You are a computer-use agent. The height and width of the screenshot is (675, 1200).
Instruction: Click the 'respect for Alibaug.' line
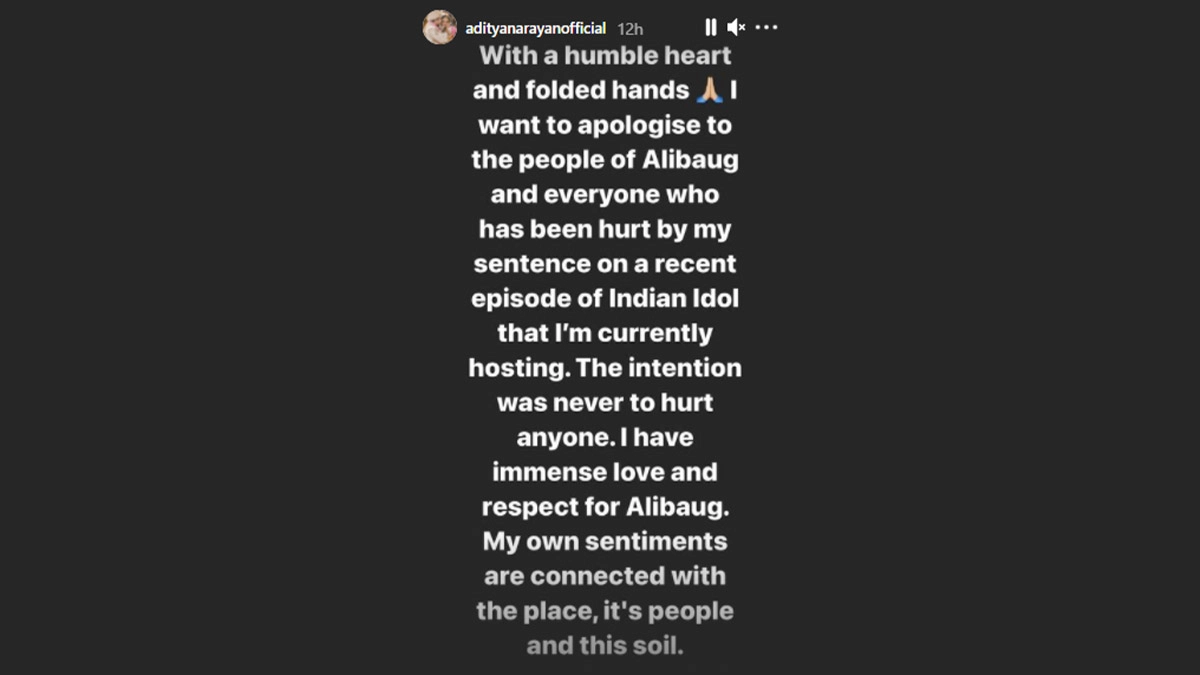pyautogui.click(x=605, y=506)
